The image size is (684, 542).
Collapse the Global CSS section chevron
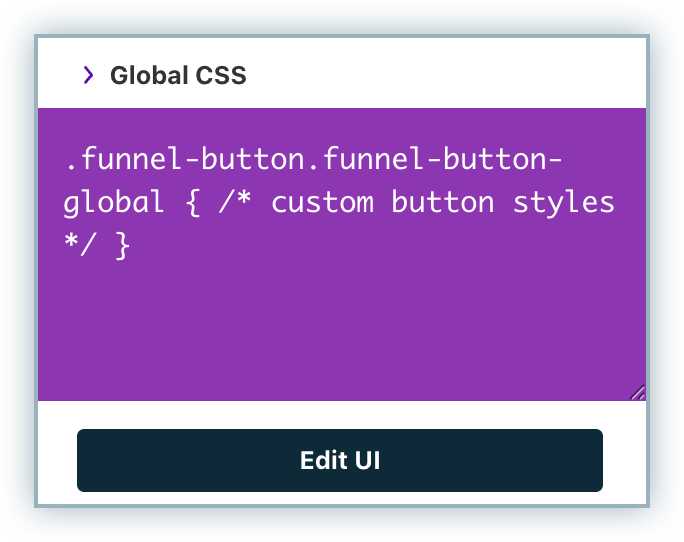89,75
